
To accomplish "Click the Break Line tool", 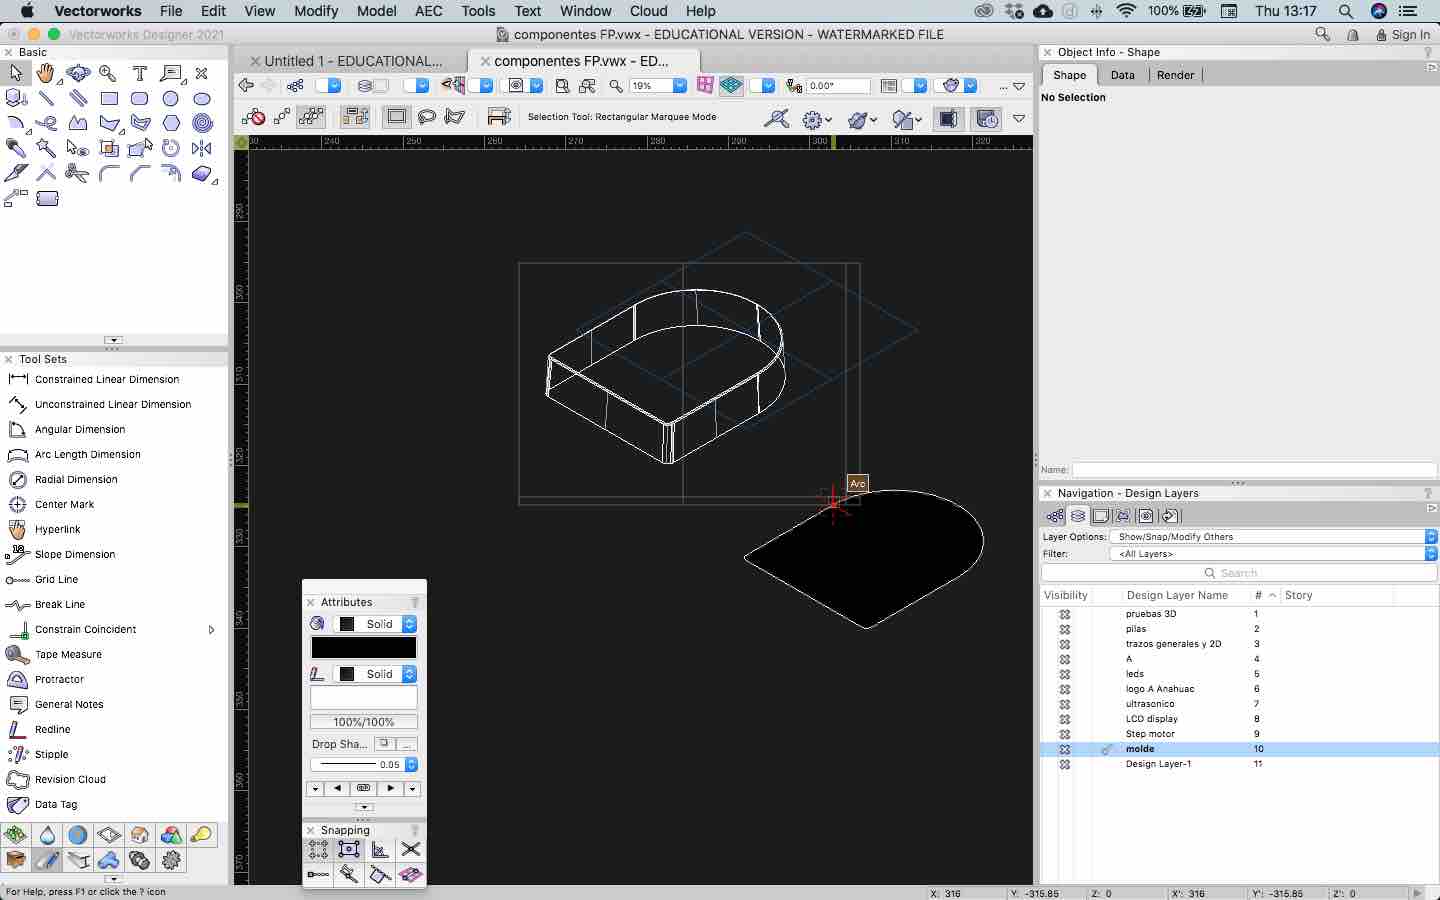I will coord(60,605).
